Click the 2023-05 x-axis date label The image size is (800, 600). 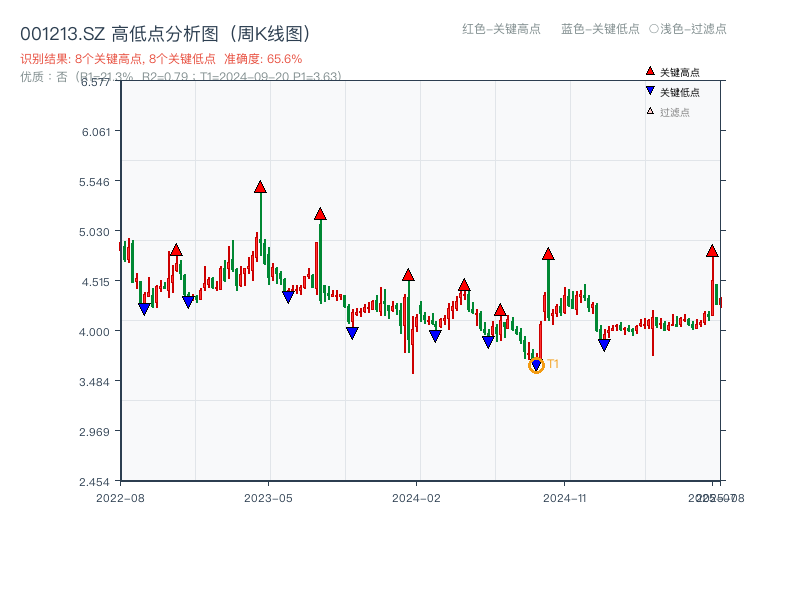pos(268,498)
